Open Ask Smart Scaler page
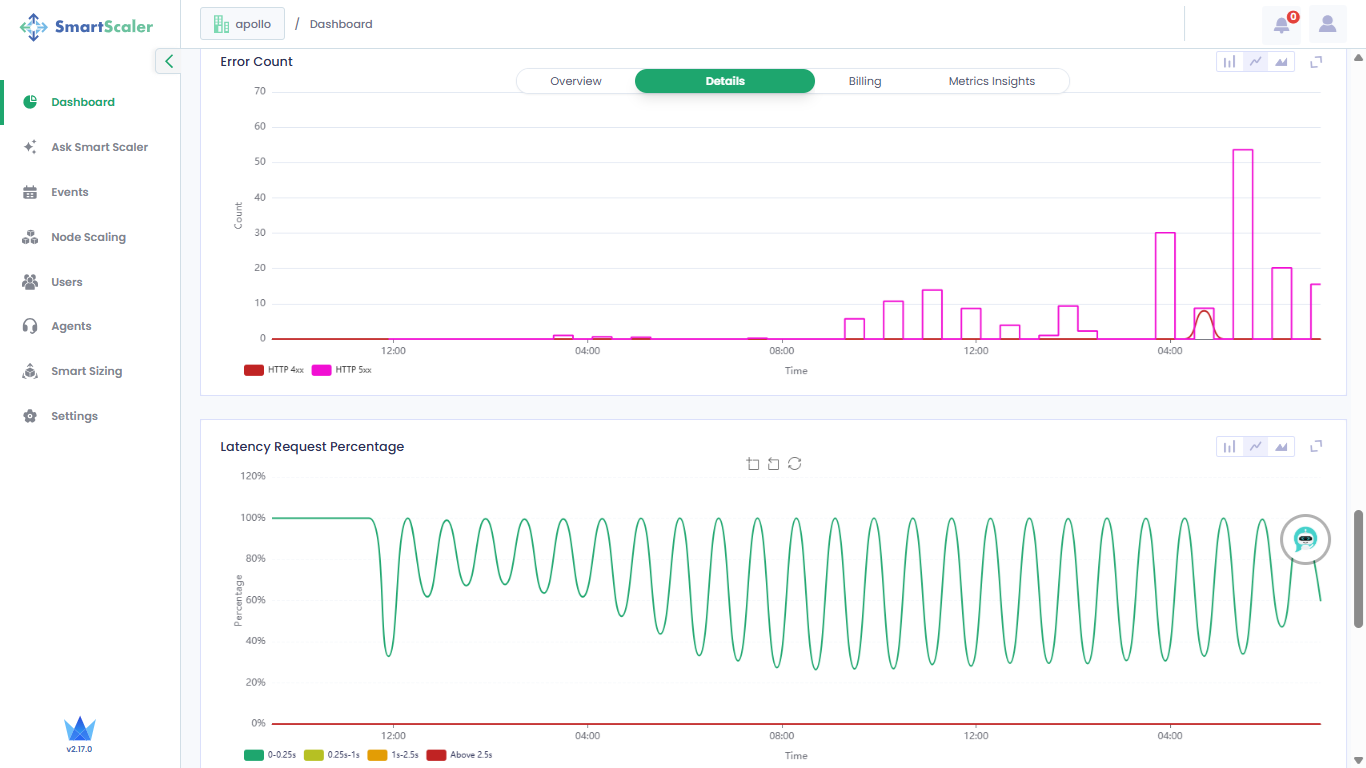 99,147
